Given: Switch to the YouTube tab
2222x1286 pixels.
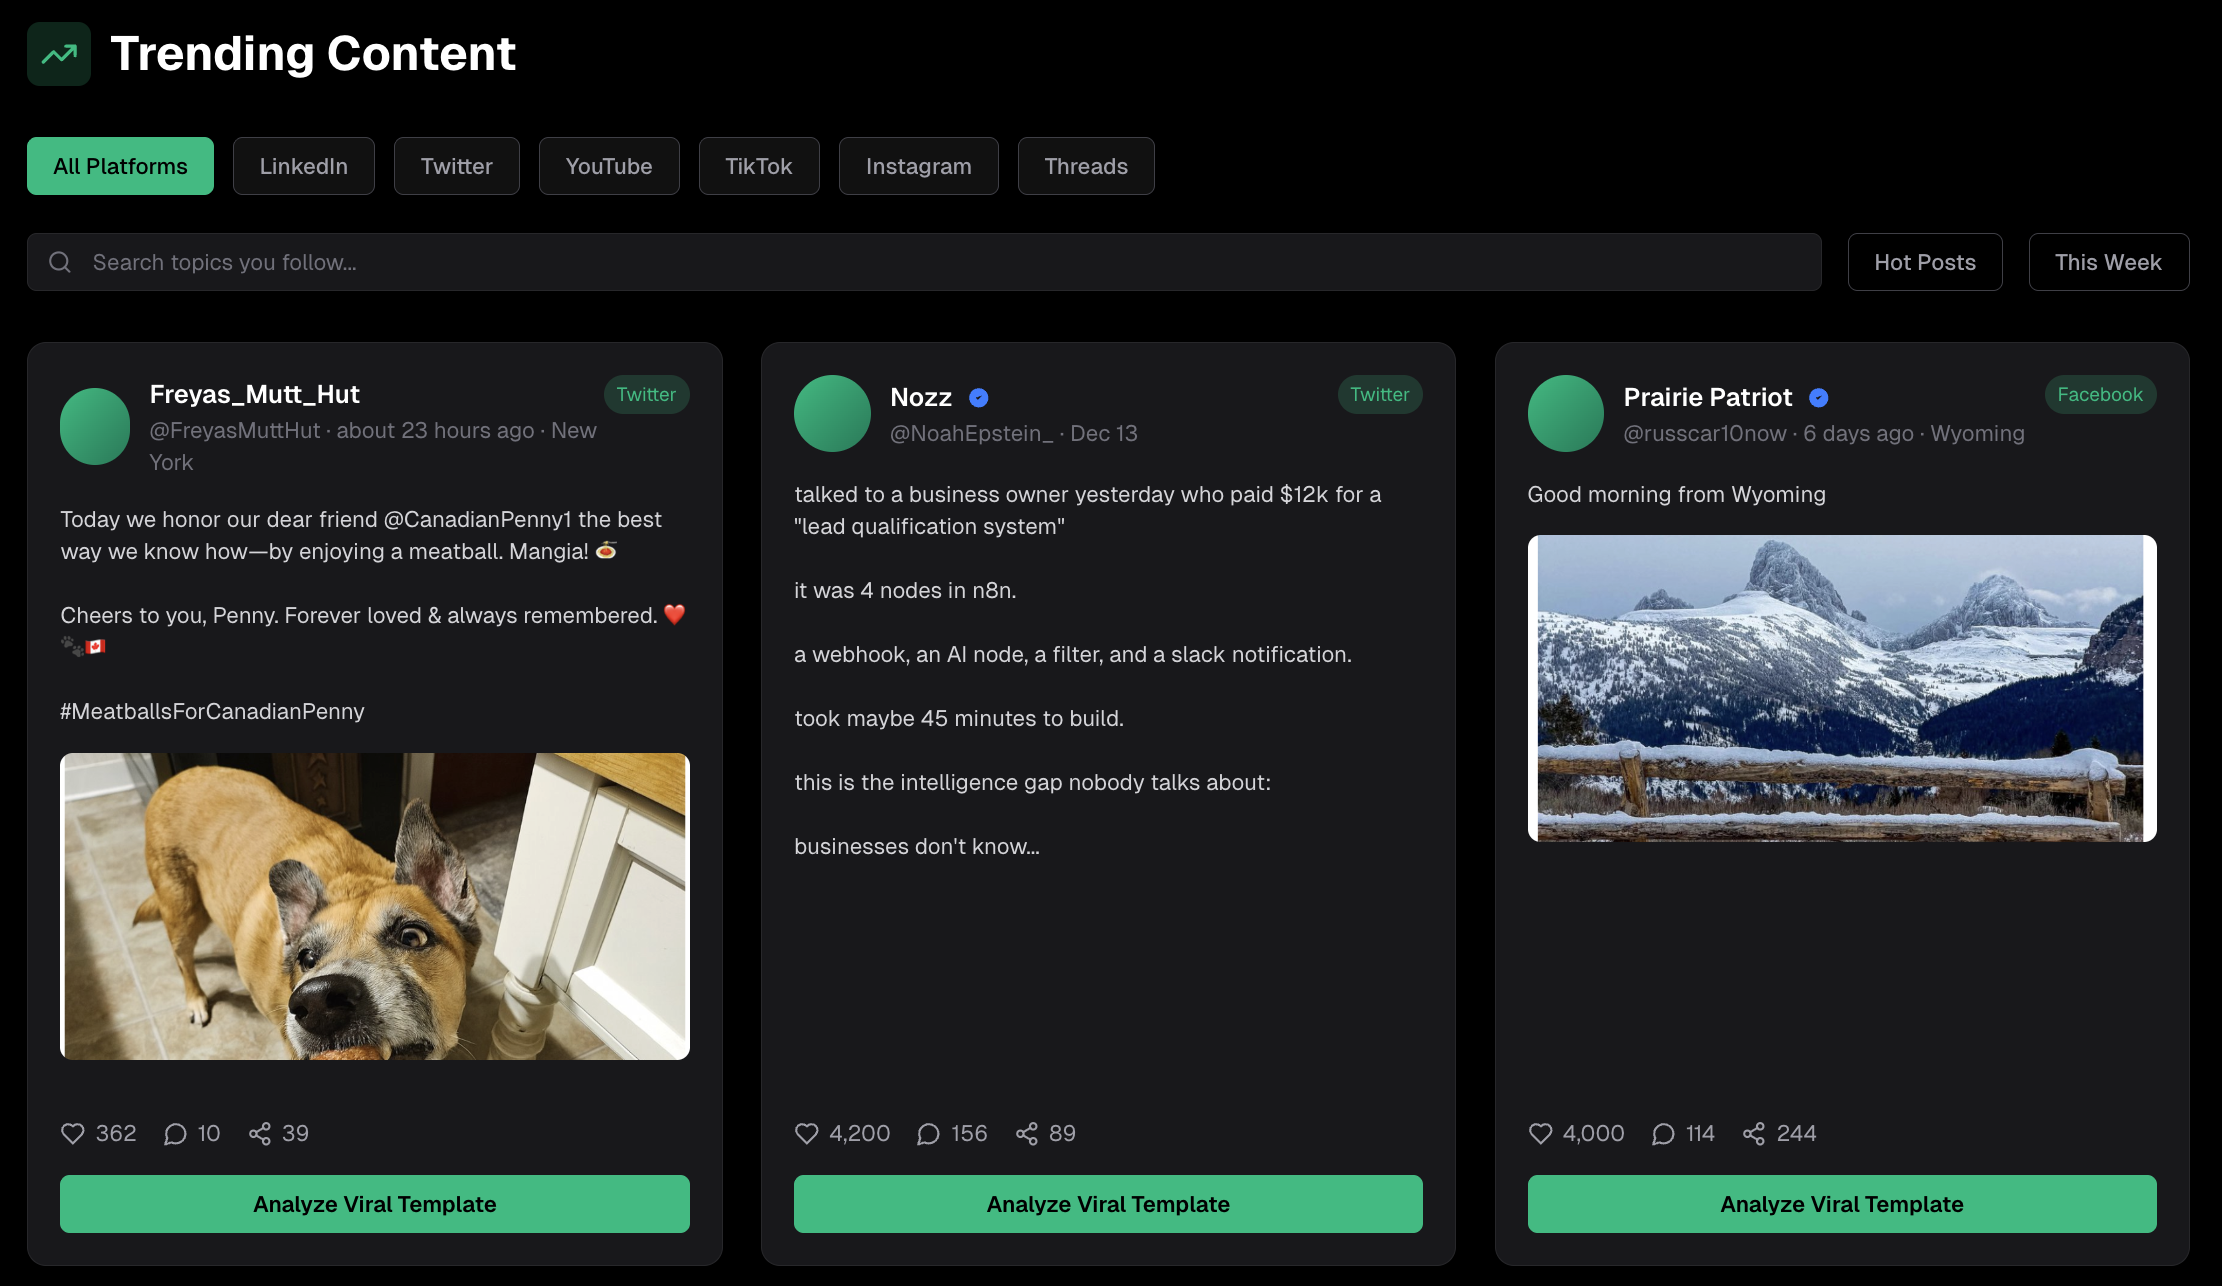Looking at the screenshot, I should coord(609,166).
